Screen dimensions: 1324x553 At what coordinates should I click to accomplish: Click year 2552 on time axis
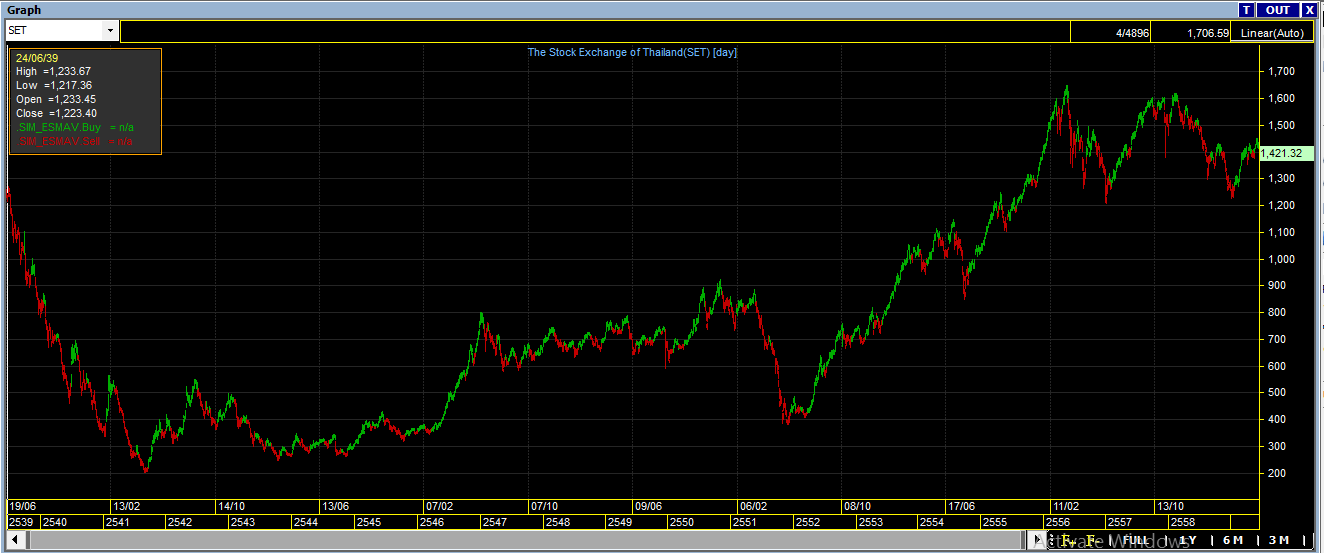click(807, 522)
